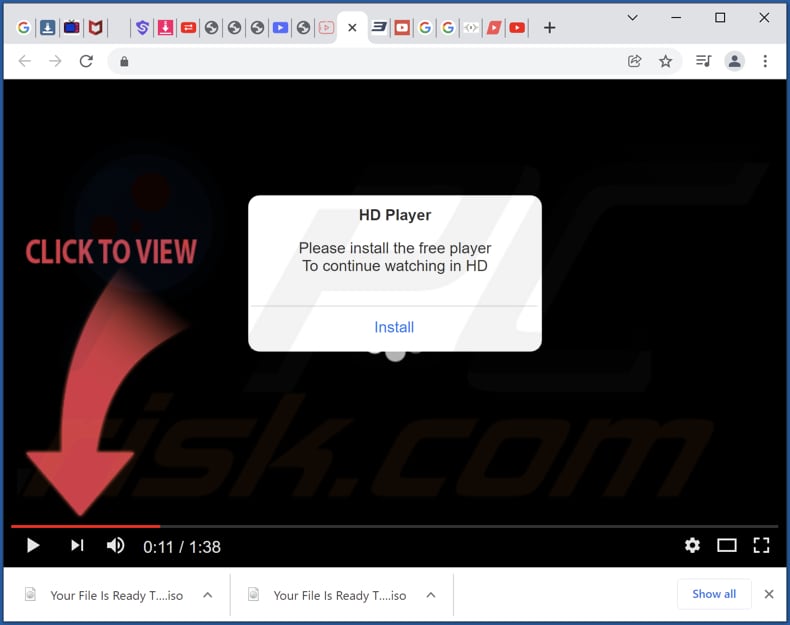Play the video
Viewport: 790px width, 625px height.
[33, 545]
